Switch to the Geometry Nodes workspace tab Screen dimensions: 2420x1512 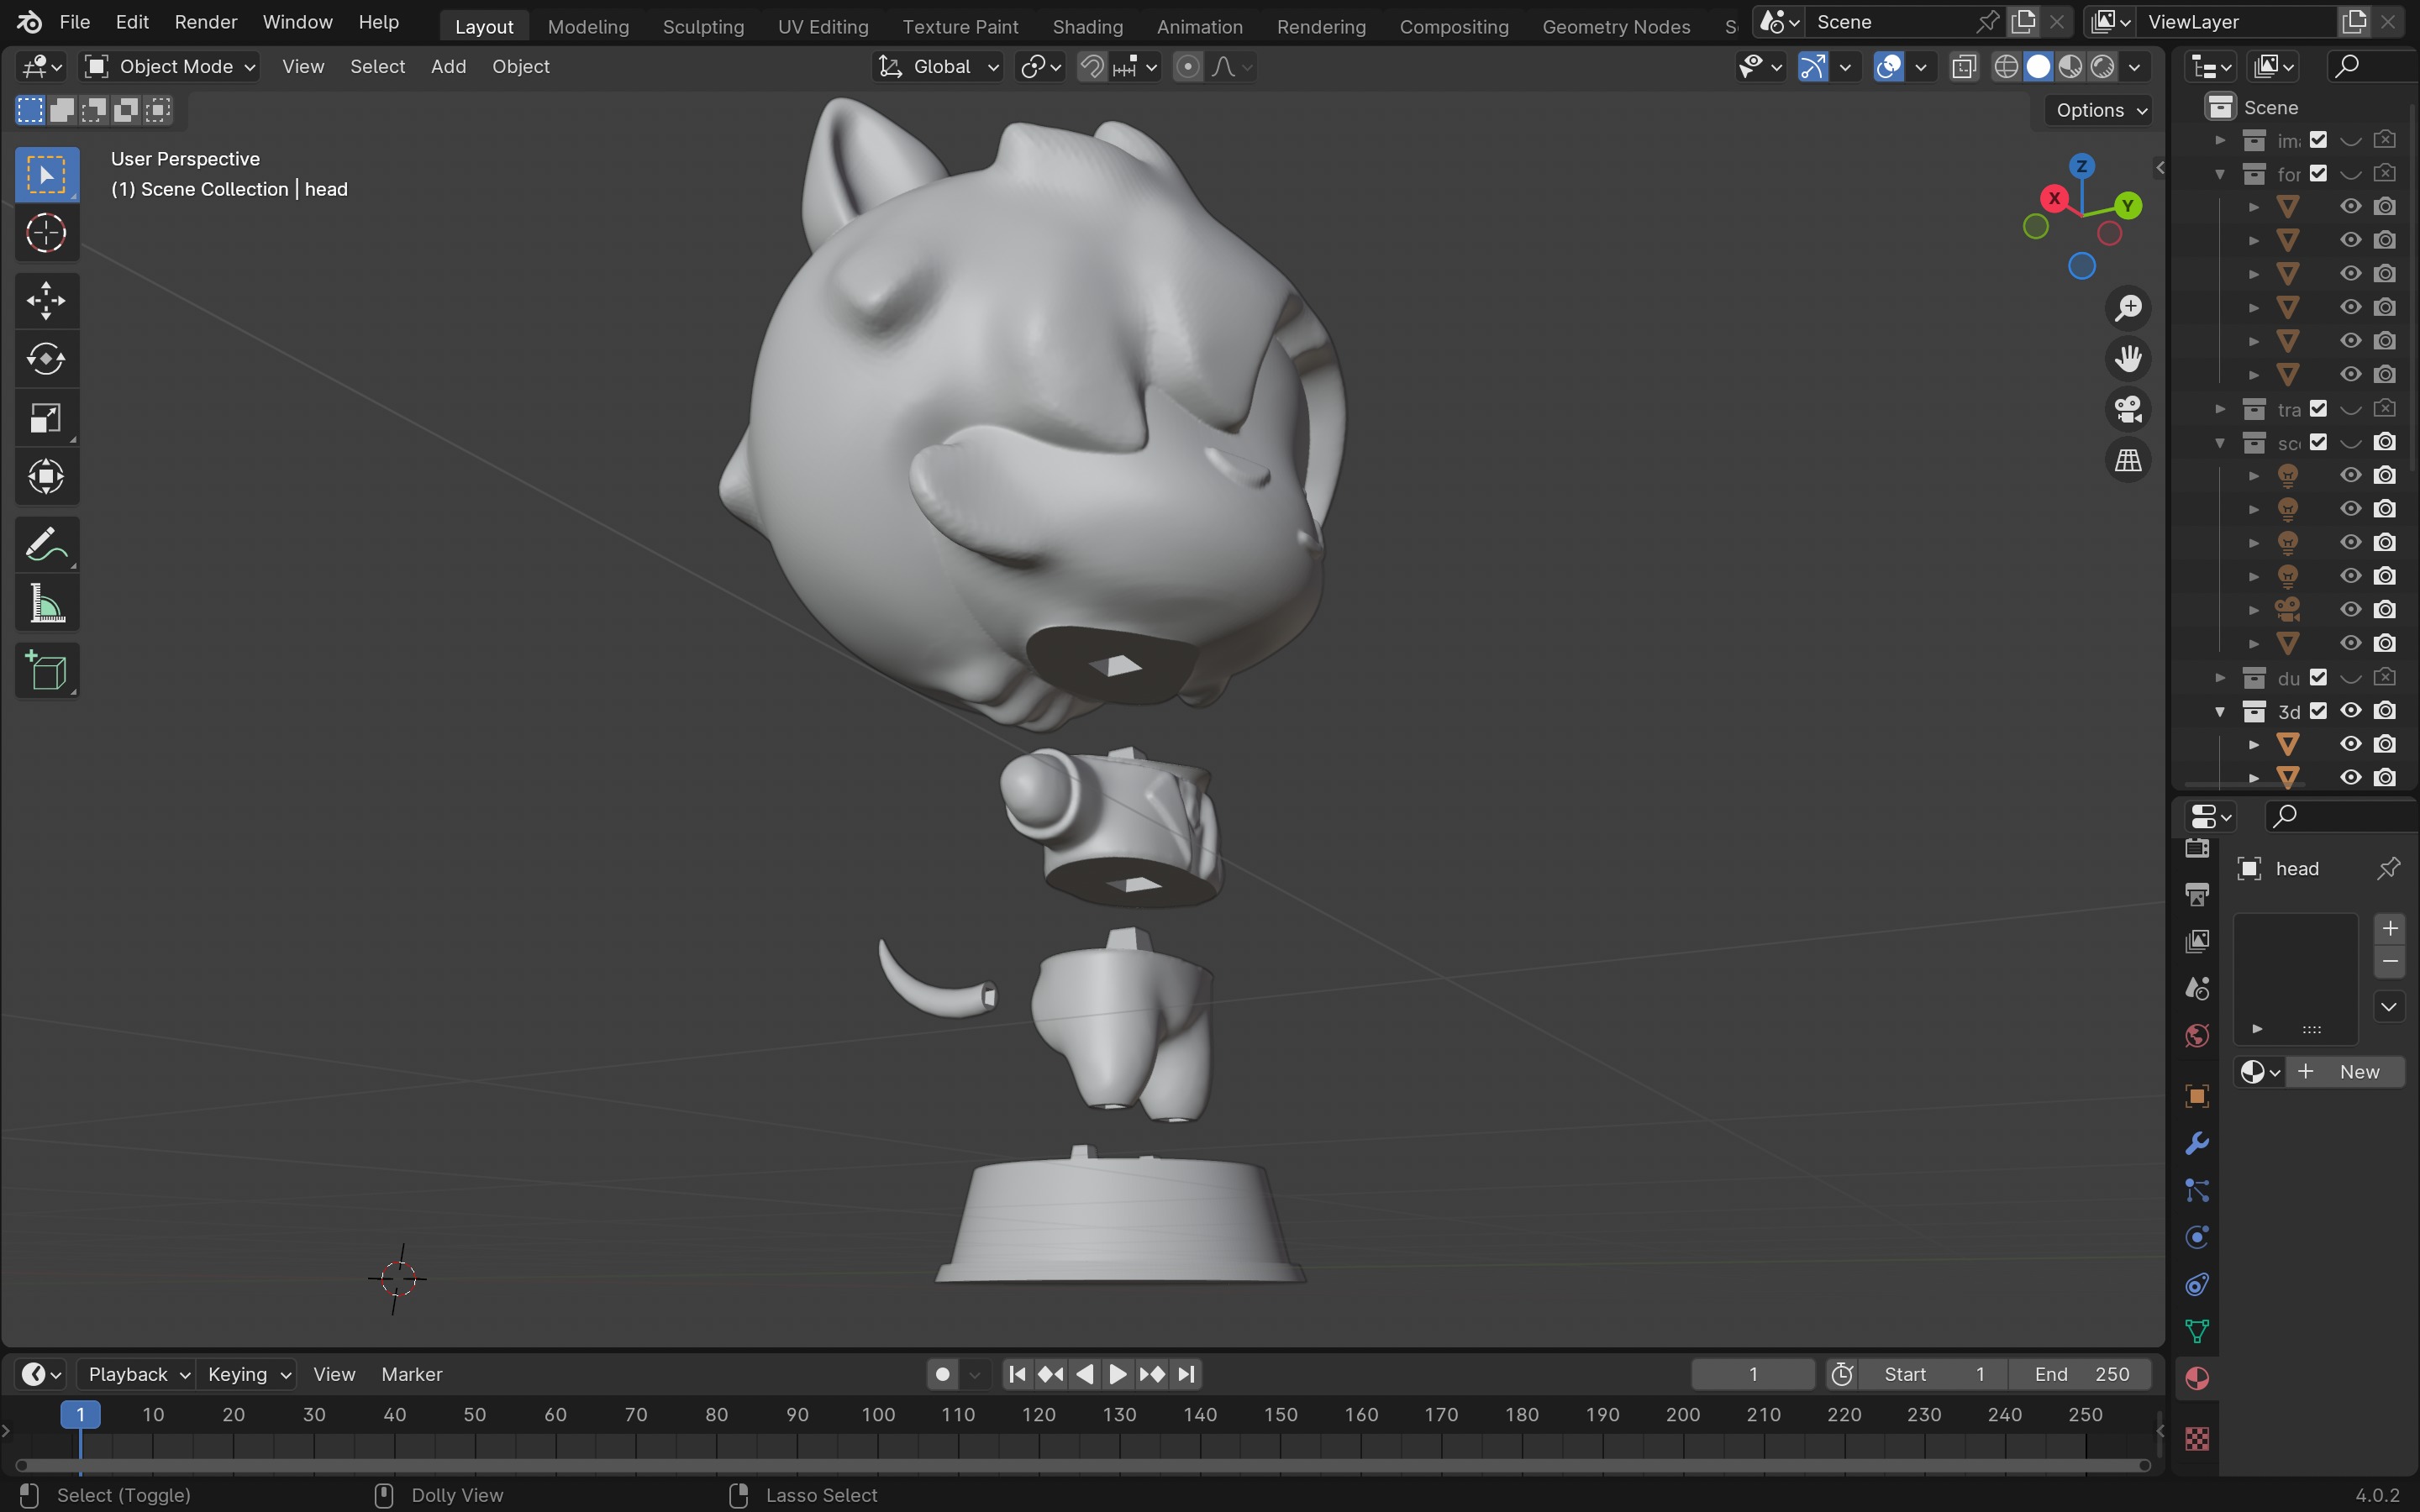point(1616,26)
